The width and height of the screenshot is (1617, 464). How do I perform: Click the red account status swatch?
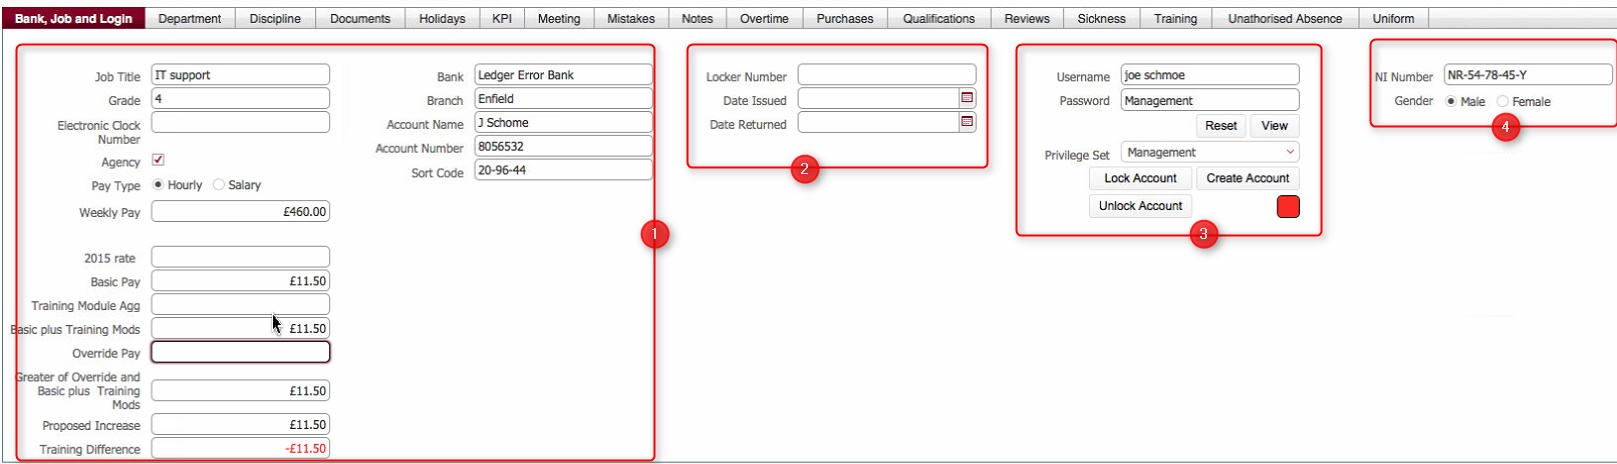[x=1288, y=206]
